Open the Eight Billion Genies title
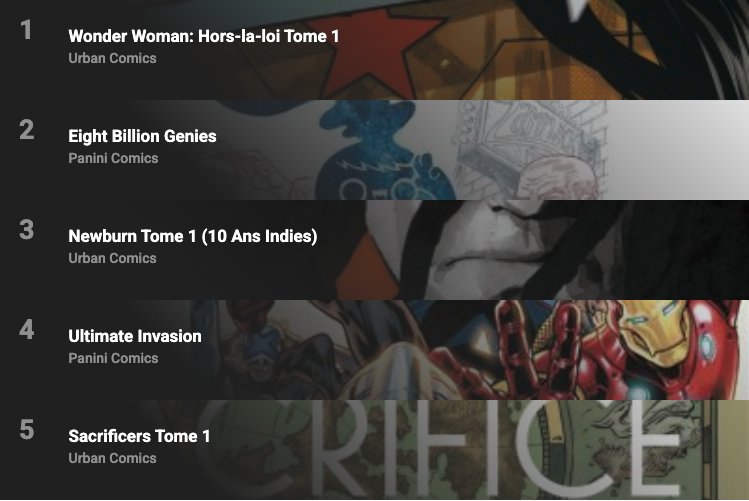The width and height of the screenshot is (749, 501). (142, 137)
